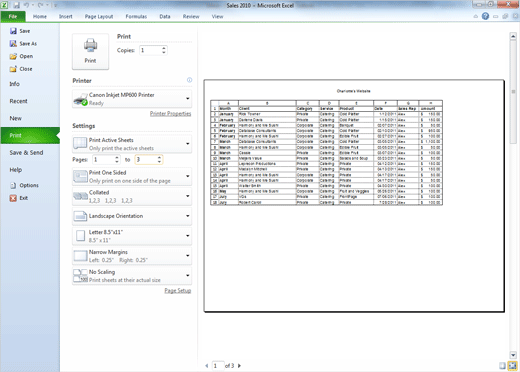Open the Landscape Orientation dropdown
Viewport: 520px width, 372px height.
(132, 216)
